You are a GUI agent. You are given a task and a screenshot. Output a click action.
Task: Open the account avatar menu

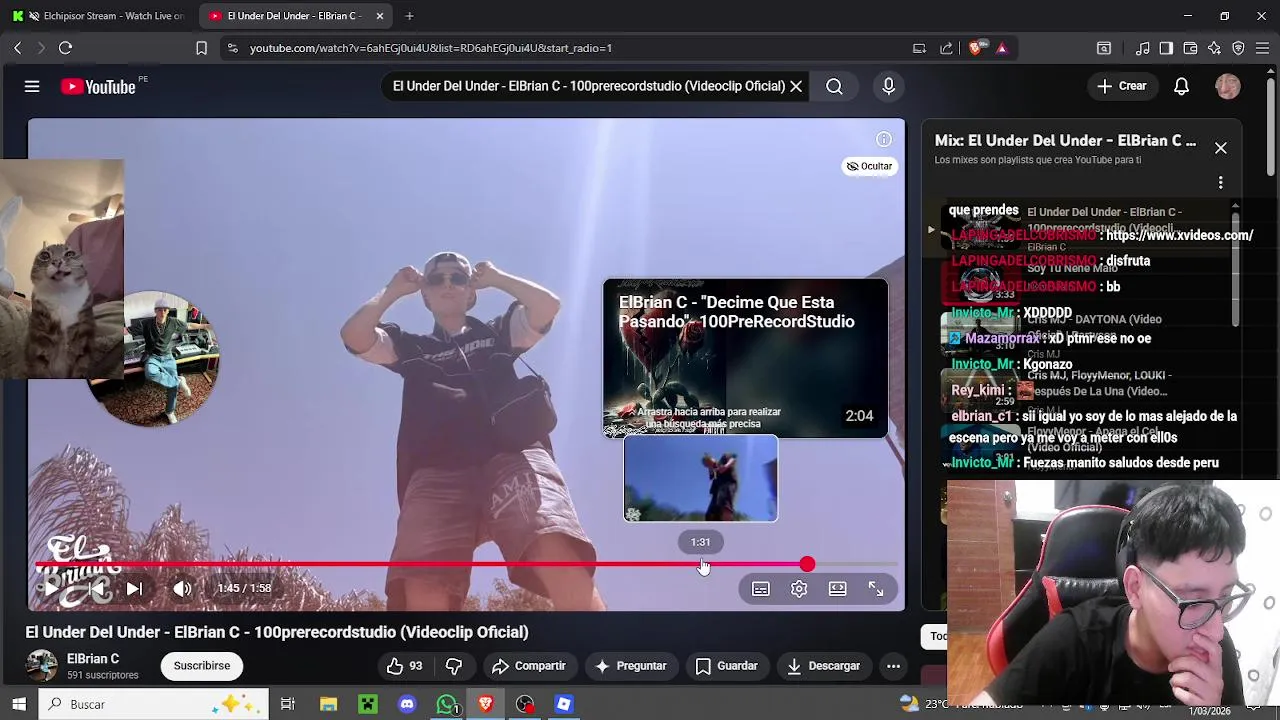(1228, 86)
